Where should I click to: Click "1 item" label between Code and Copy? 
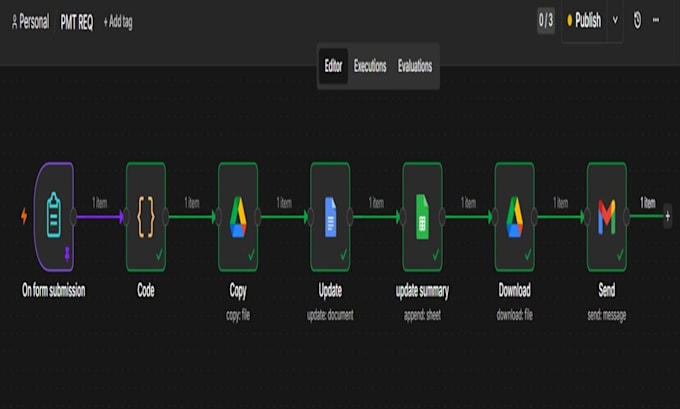[192, 203]
